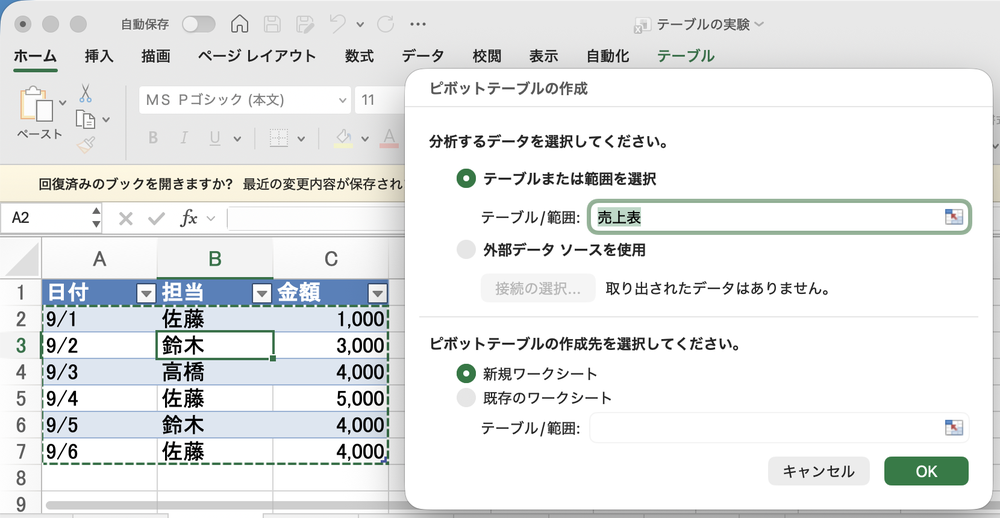Toggle Bold formatting
This screenshot has height=518, width=1000.
pyautogui.click(x=153, y=138)
